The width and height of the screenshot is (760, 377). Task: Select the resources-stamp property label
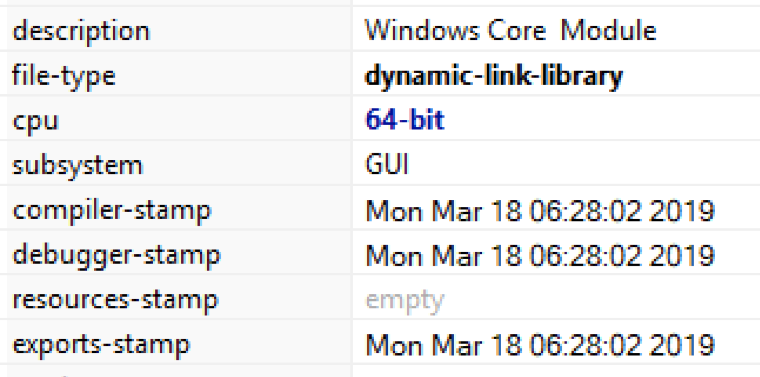click(115, 300)
